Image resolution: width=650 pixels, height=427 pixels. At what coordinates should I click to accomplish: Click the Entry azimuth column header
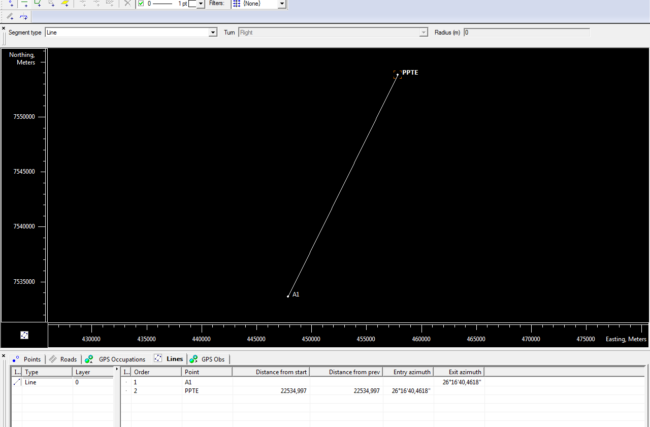click(408, 372)
